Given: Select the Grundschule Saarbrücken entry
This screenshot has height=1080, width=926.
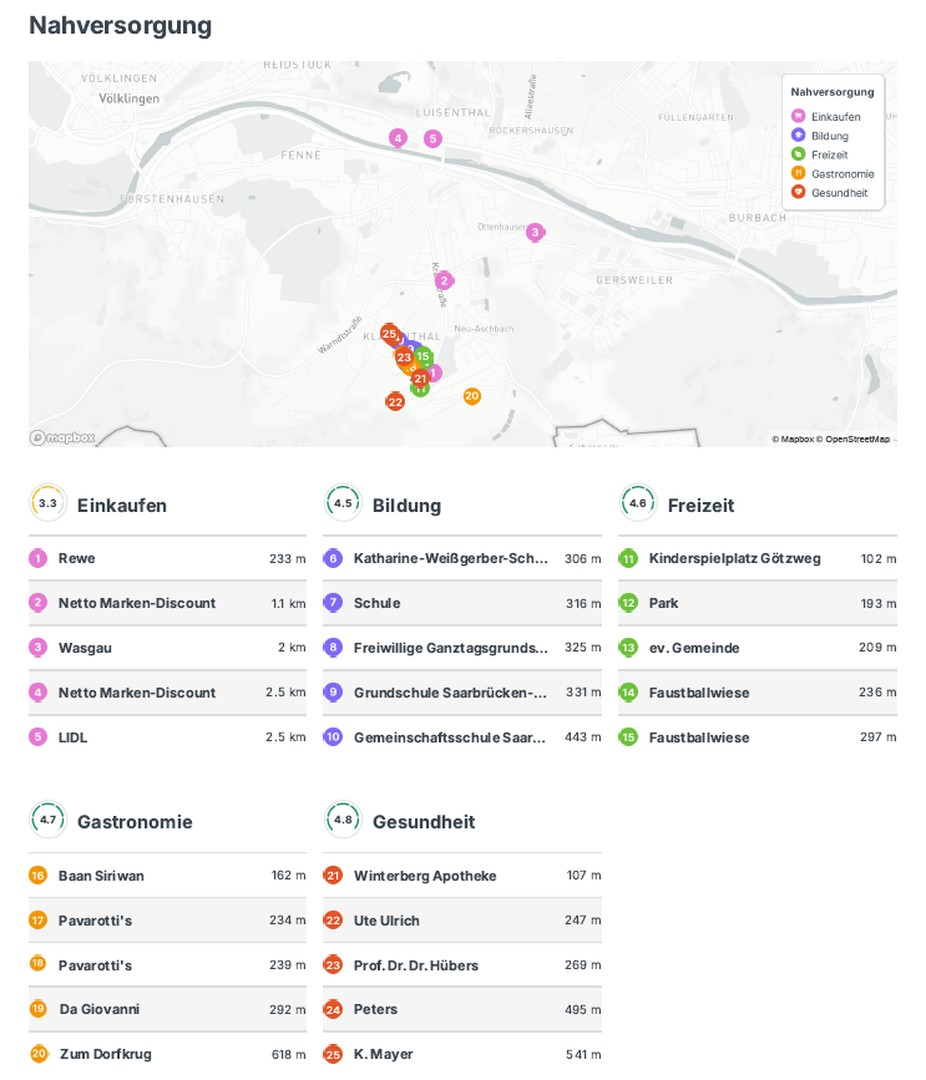Looking at the screenshot, I should click(462, 692).
